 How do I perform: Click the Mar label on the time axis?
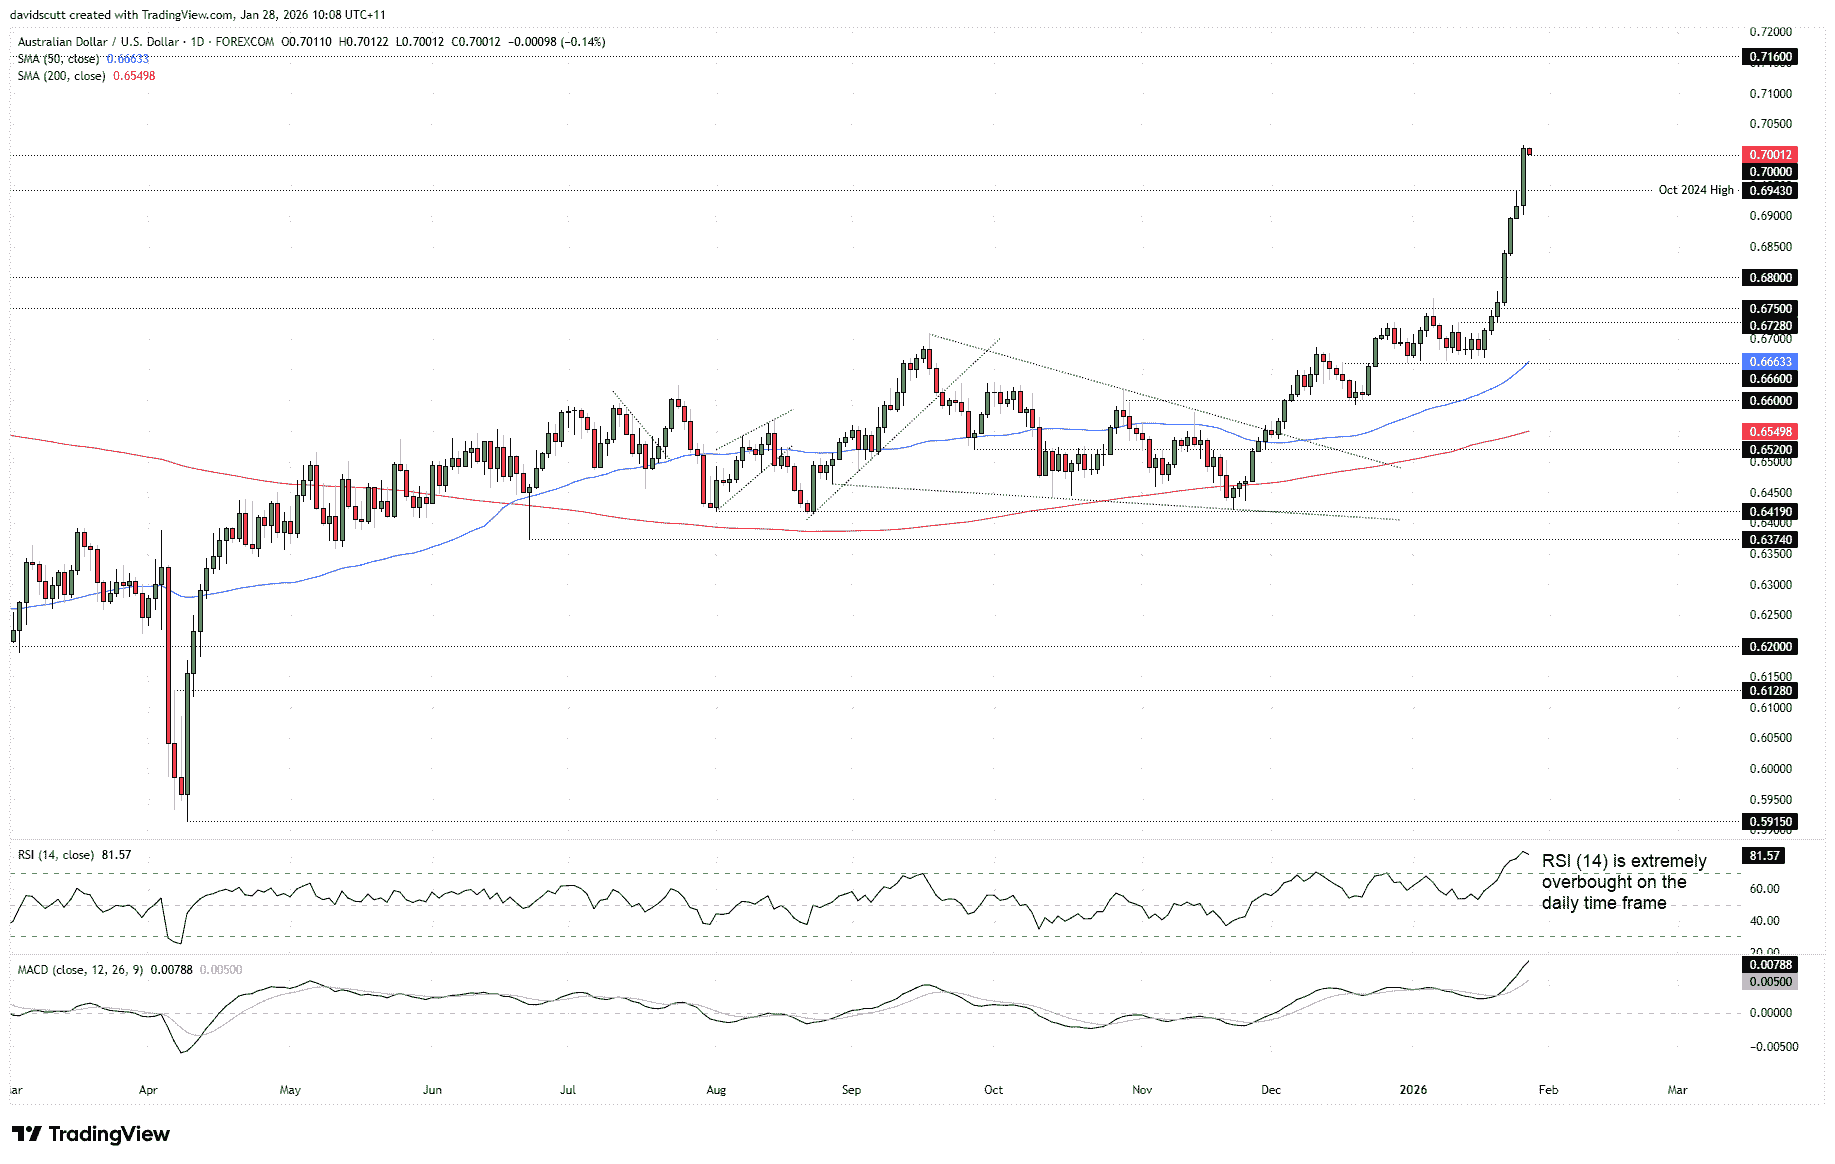pos(1677,1090)
